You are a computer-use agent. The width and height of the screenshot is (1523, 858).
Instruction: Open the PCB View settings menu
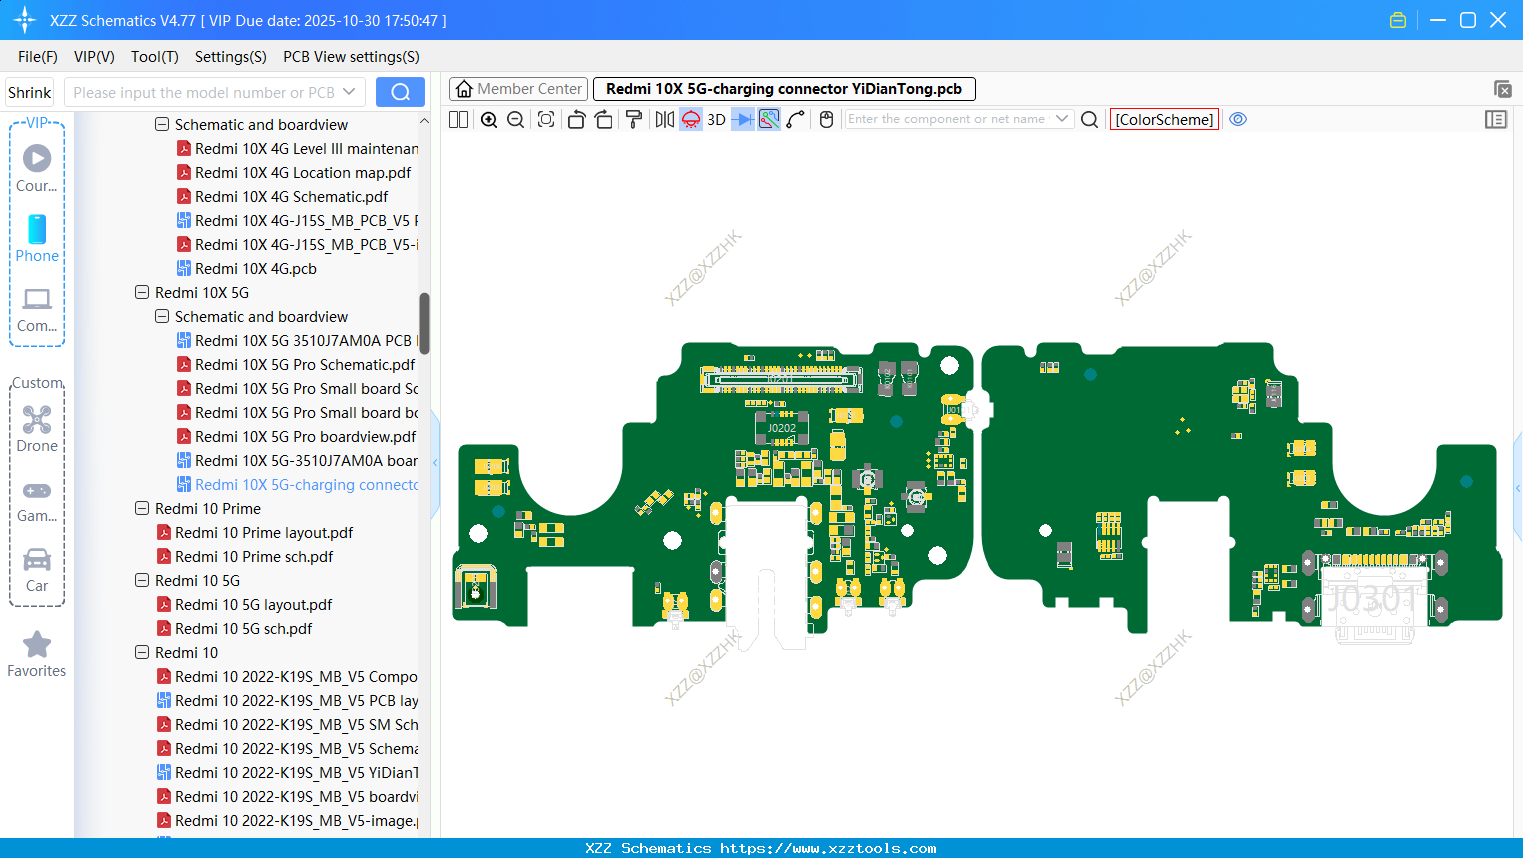(x=350, y=57)
